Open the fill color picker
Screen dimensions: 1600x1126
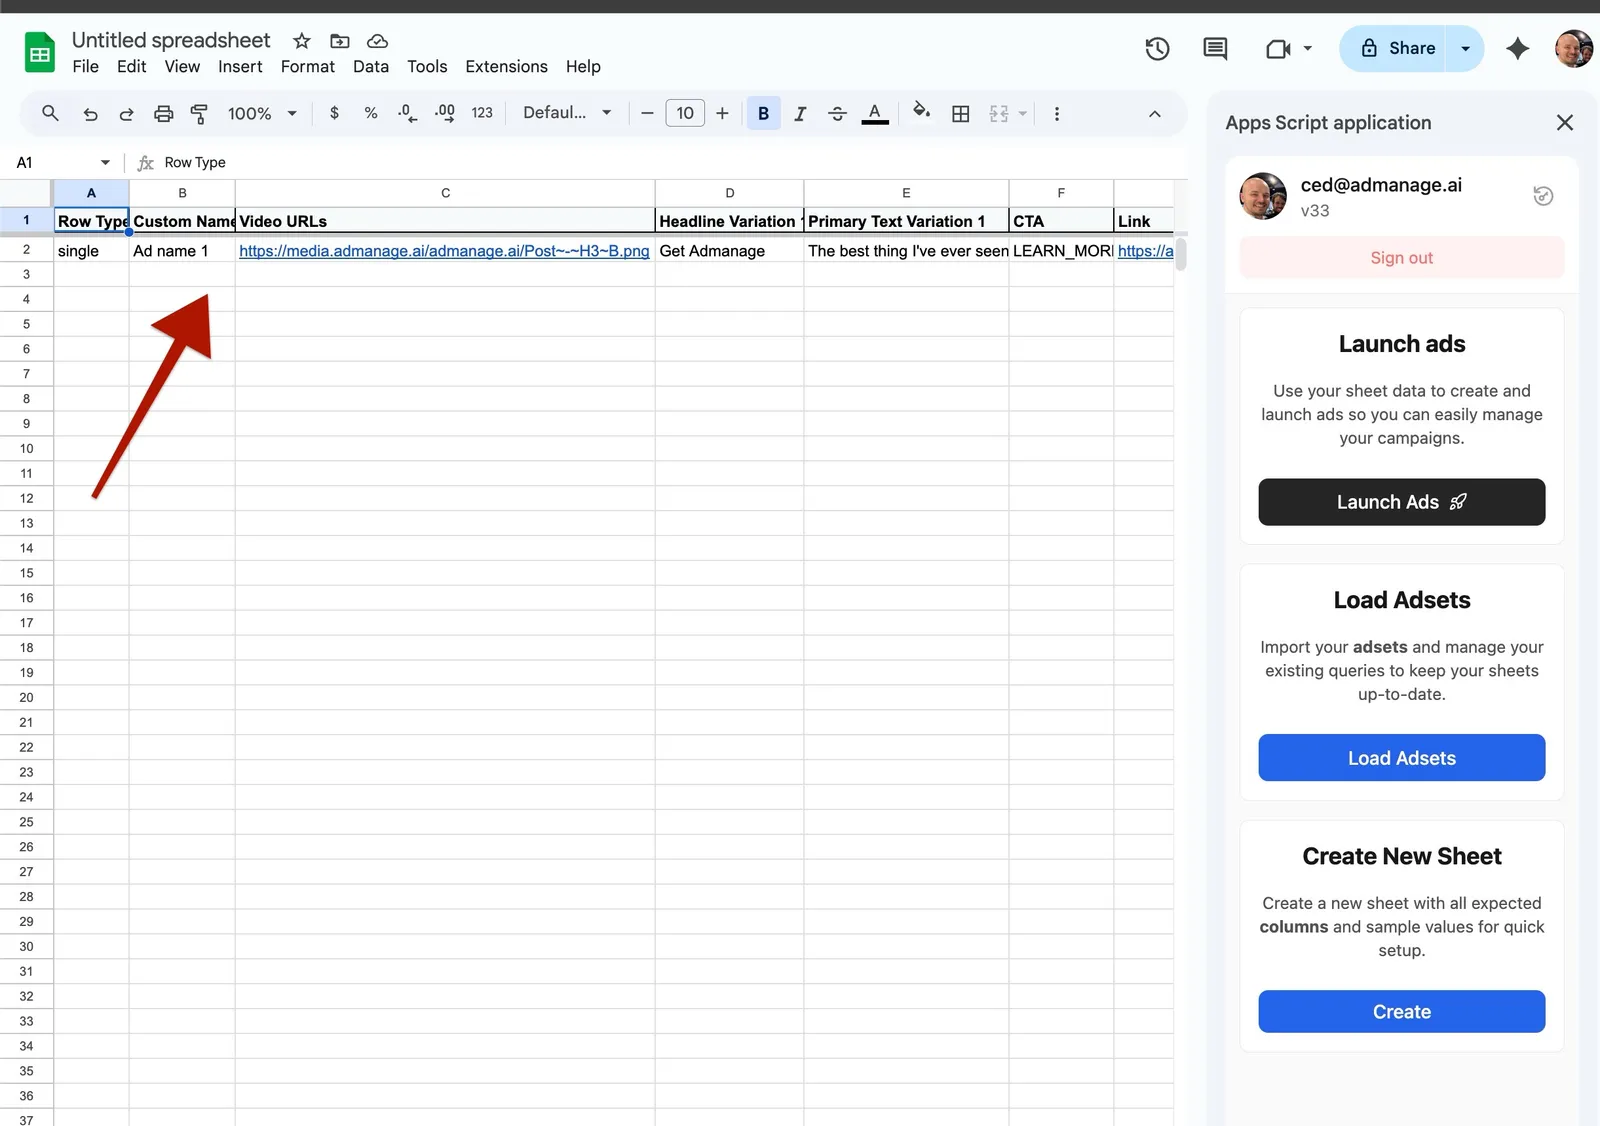click(x=921, y=113)
